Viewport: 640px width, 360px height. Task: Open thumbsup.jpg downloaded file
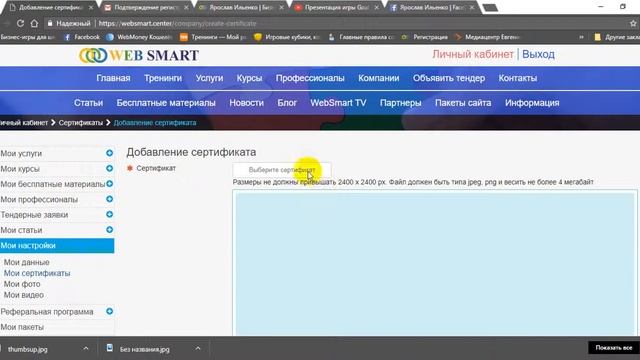[28, 349]
